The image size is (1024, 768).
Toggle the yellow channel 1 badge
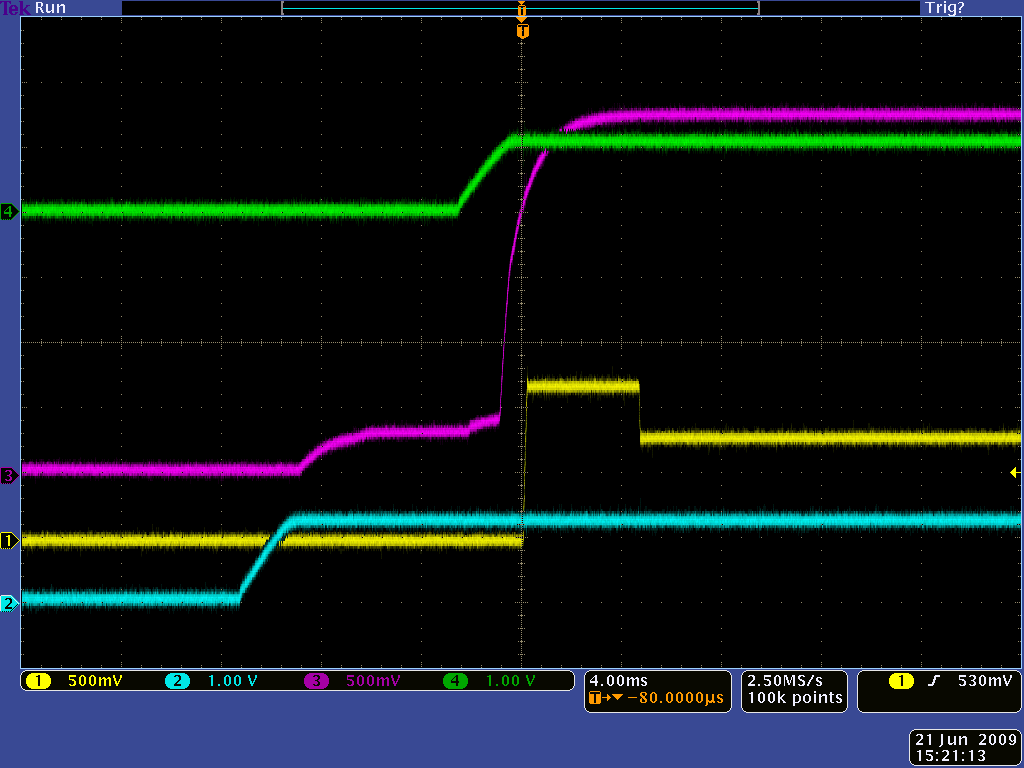38,682
